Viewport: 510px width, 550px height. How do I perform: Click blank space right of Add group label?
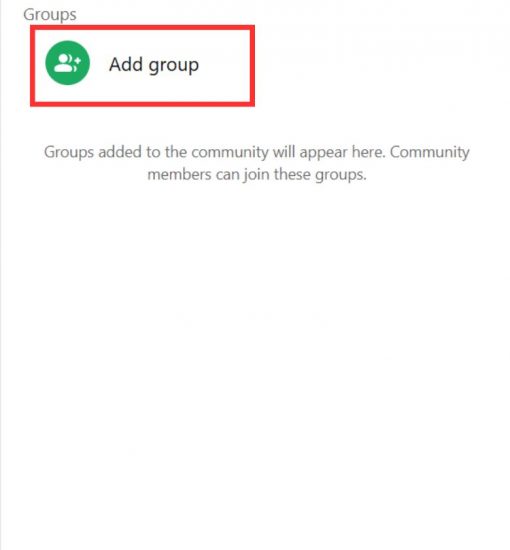(224, 66)
